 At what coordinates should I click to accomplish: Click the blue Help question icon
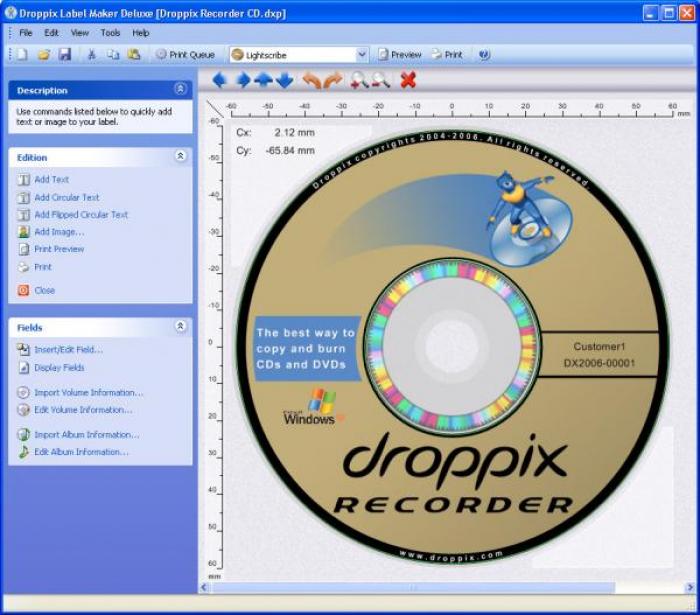pyautogui.click(x=484, y=54)
